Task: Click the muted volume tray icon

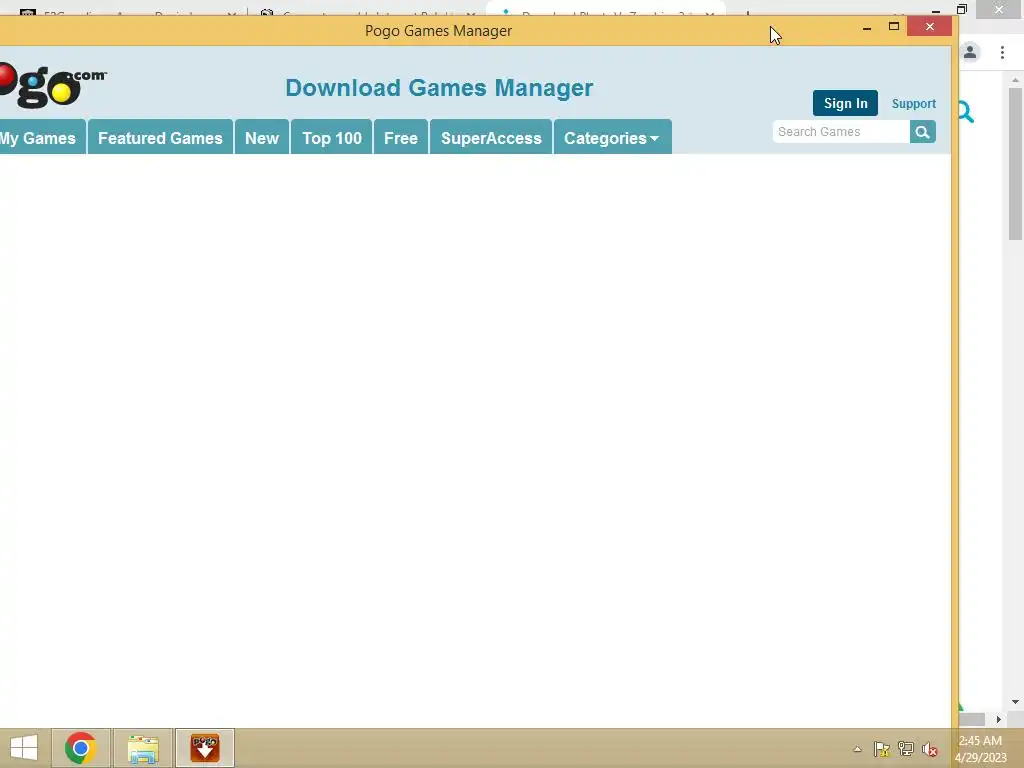Action: pyautogui.click(x=929, y=749)
